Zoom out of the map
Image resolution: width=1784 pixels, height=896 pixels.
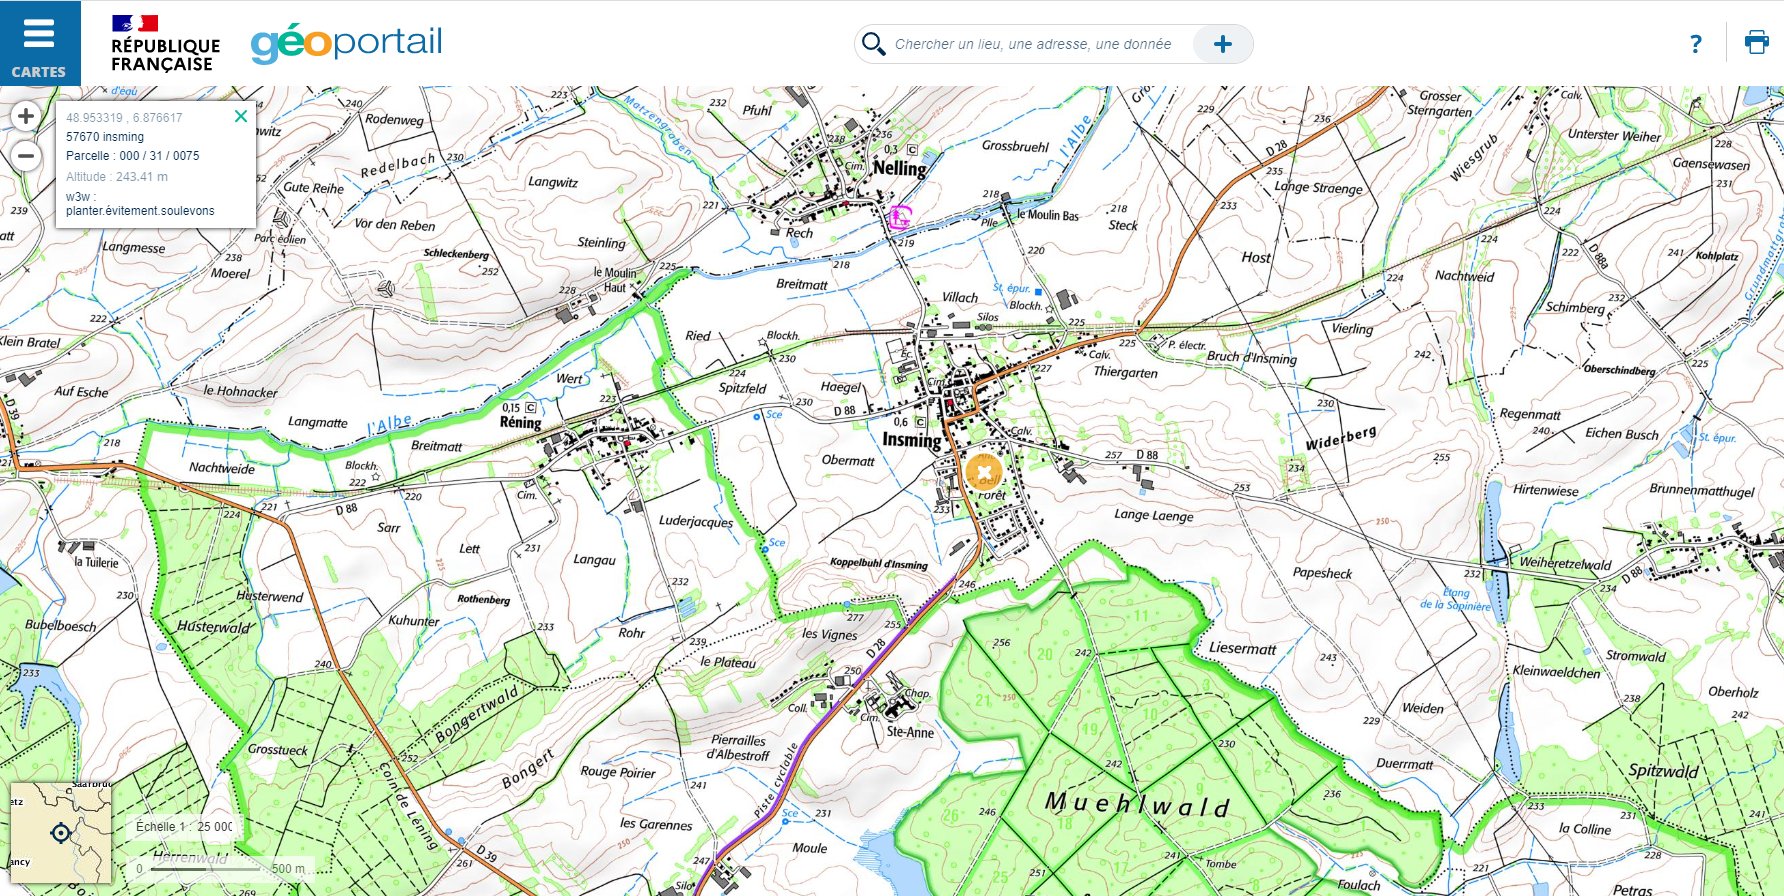pyautogui.click(x=26, y=156)
